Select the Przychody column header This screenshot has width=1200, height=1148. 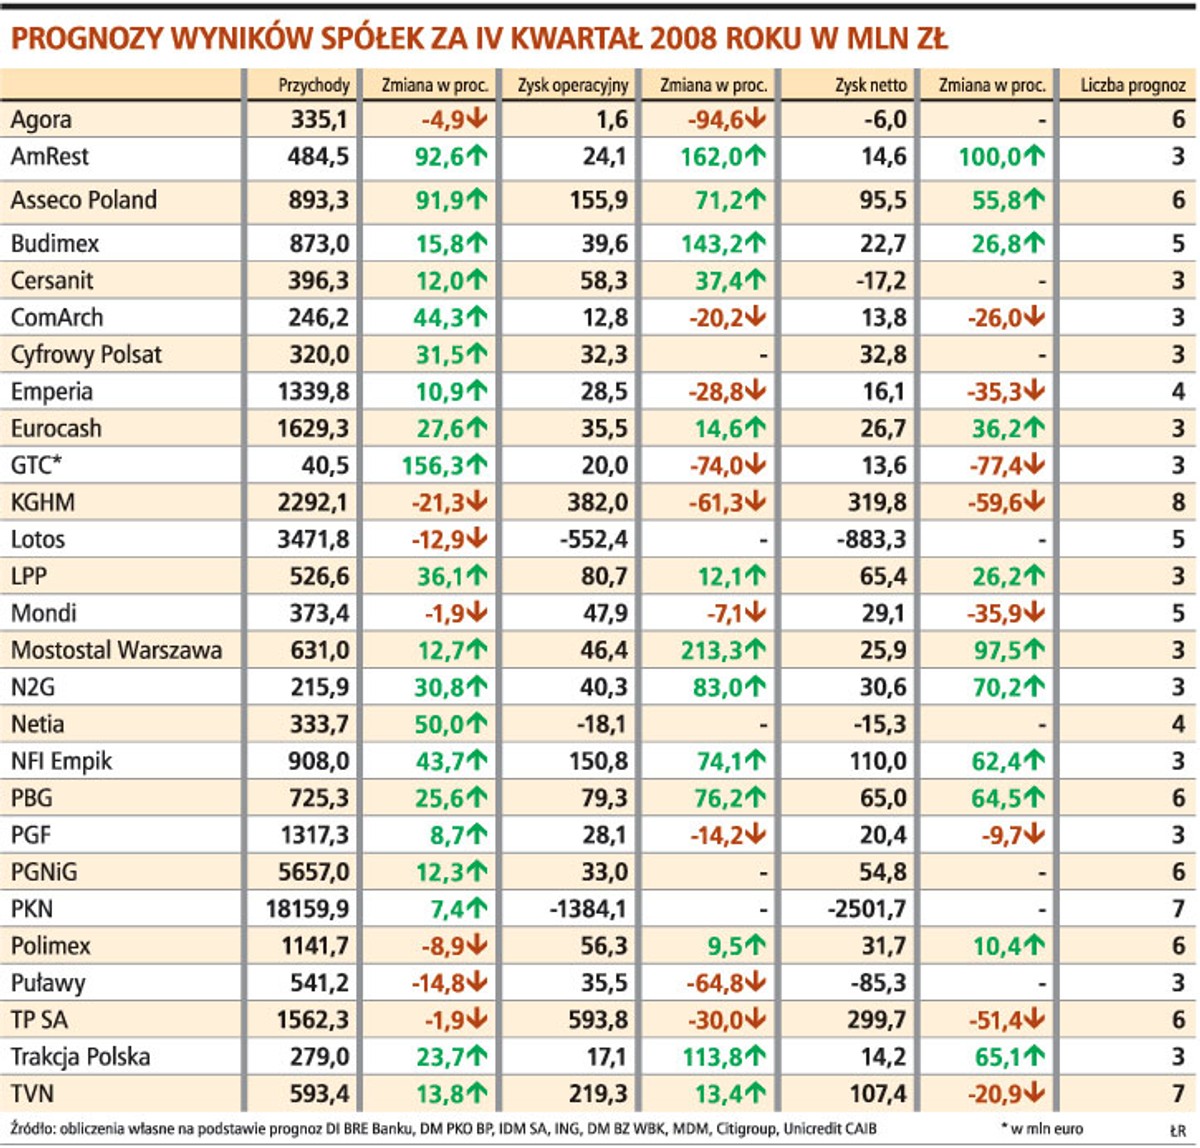314,86
